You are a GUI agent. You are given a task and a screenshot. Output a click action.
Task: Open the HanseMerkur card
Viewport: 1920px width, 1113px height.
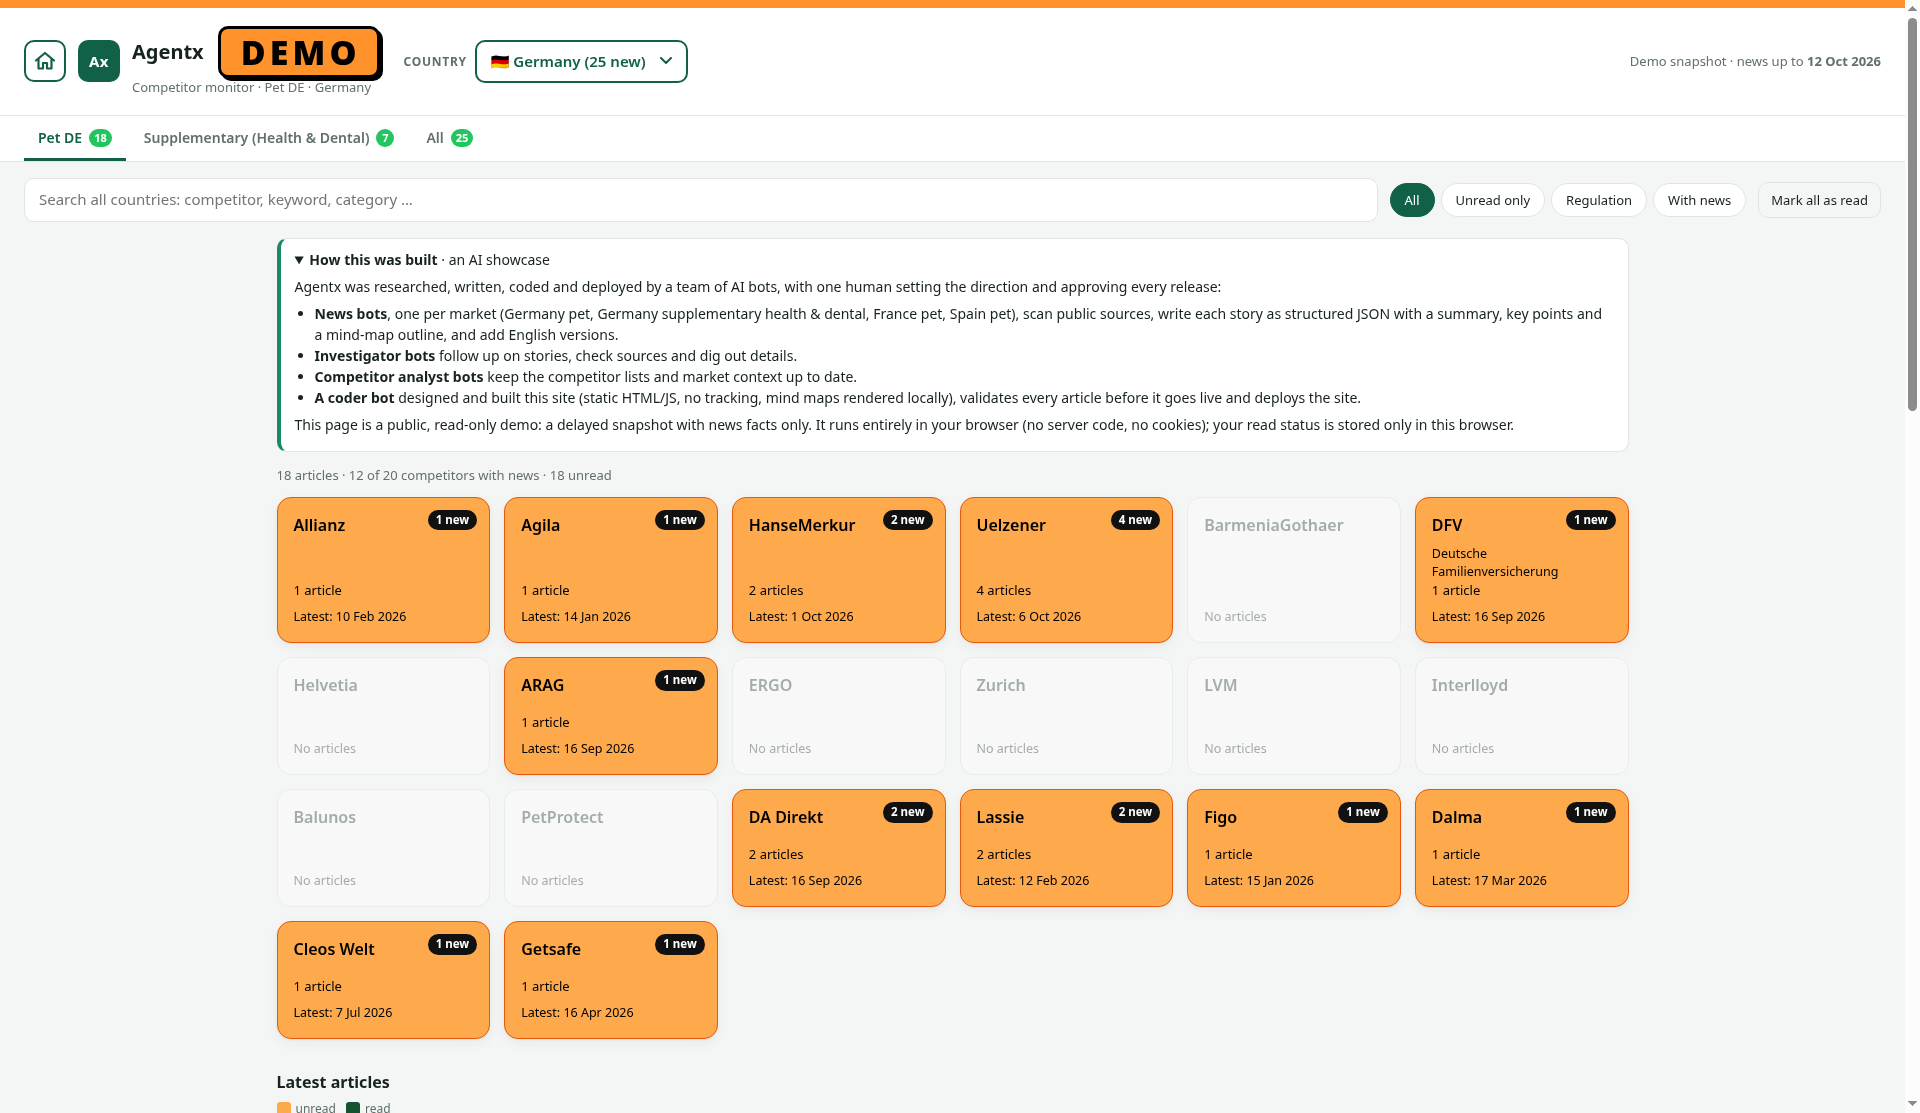point(839,570)
